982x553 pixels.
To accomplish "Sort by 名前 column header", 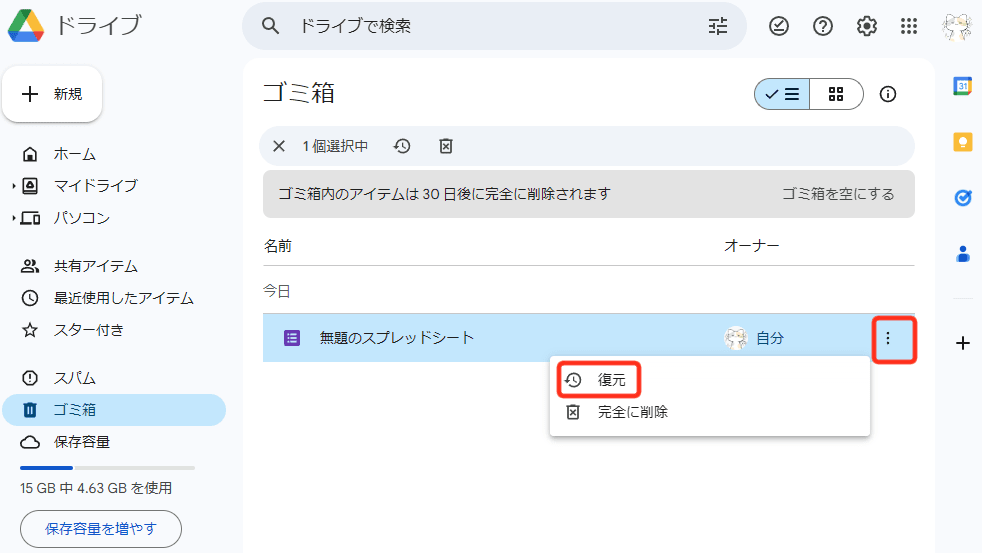I will tap(277, 246).
